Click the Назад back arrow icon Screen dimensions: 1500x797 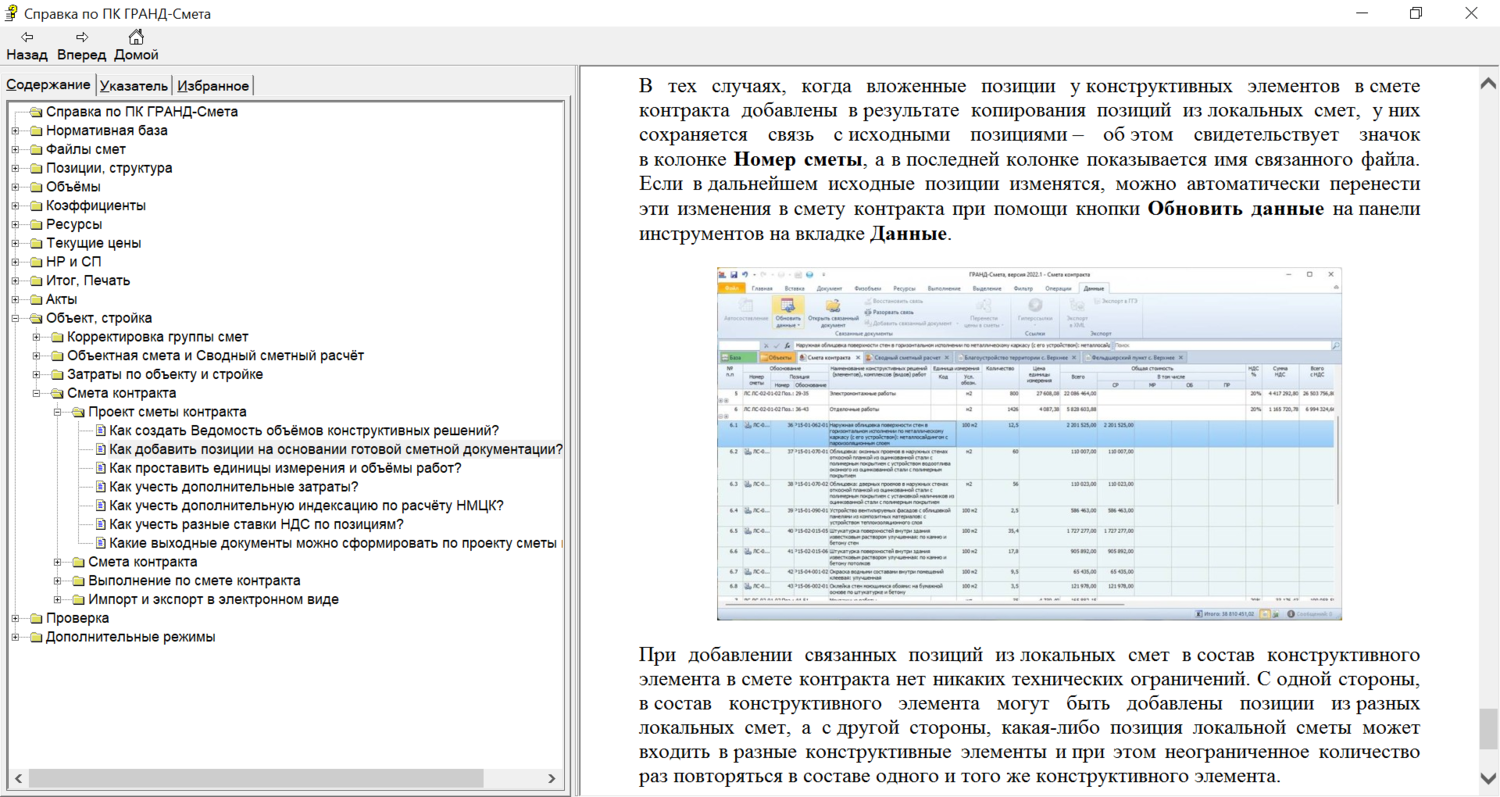[27, 37]
